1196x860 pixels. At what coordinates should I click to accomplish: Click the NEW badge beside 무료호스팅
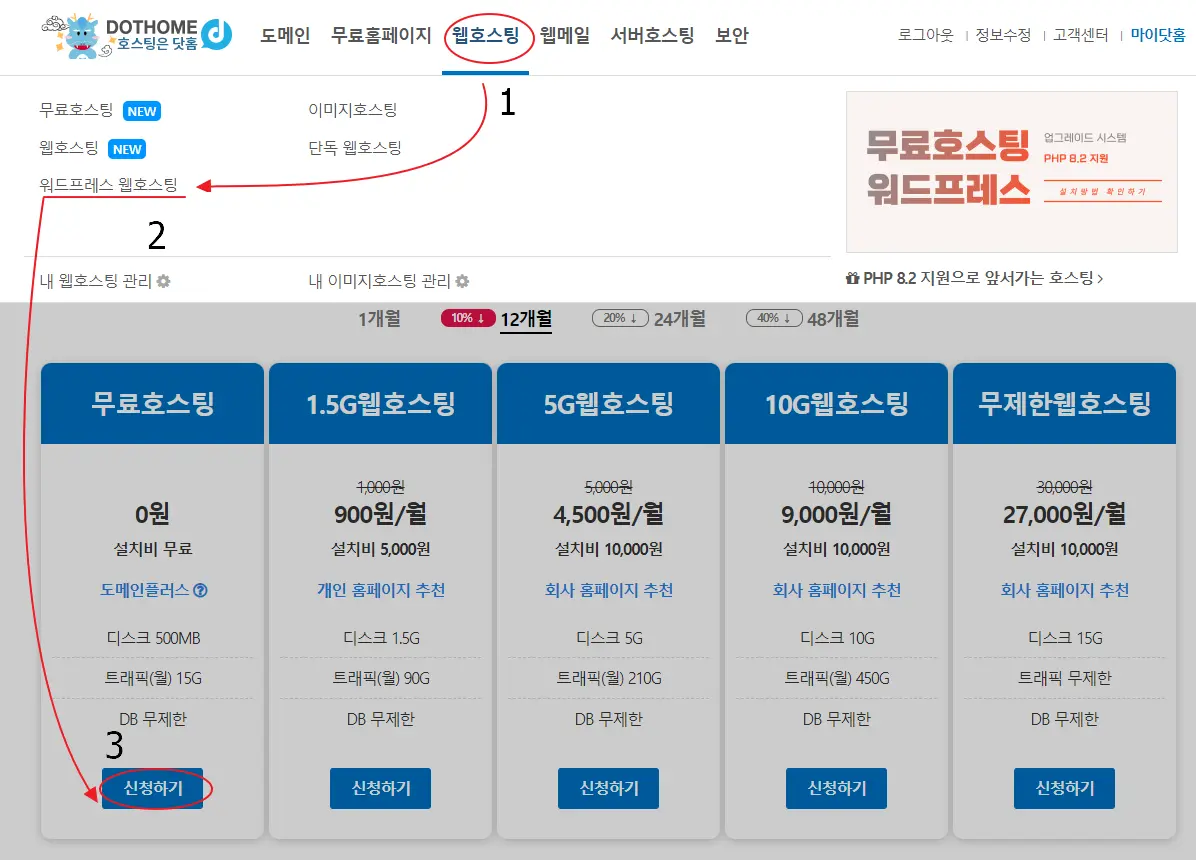[142, 111]
